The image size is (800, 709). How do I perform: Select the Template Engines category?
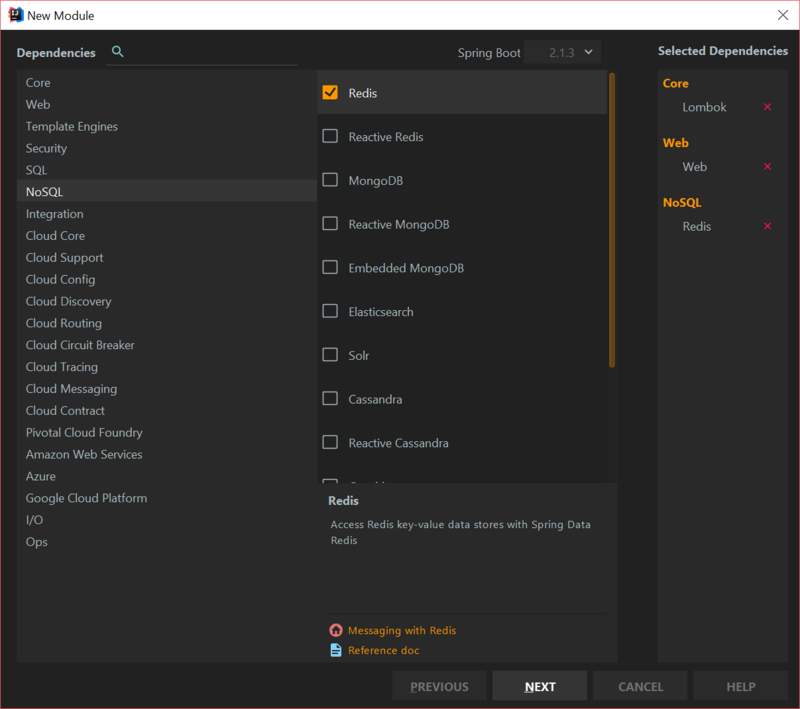pos(72,127)
